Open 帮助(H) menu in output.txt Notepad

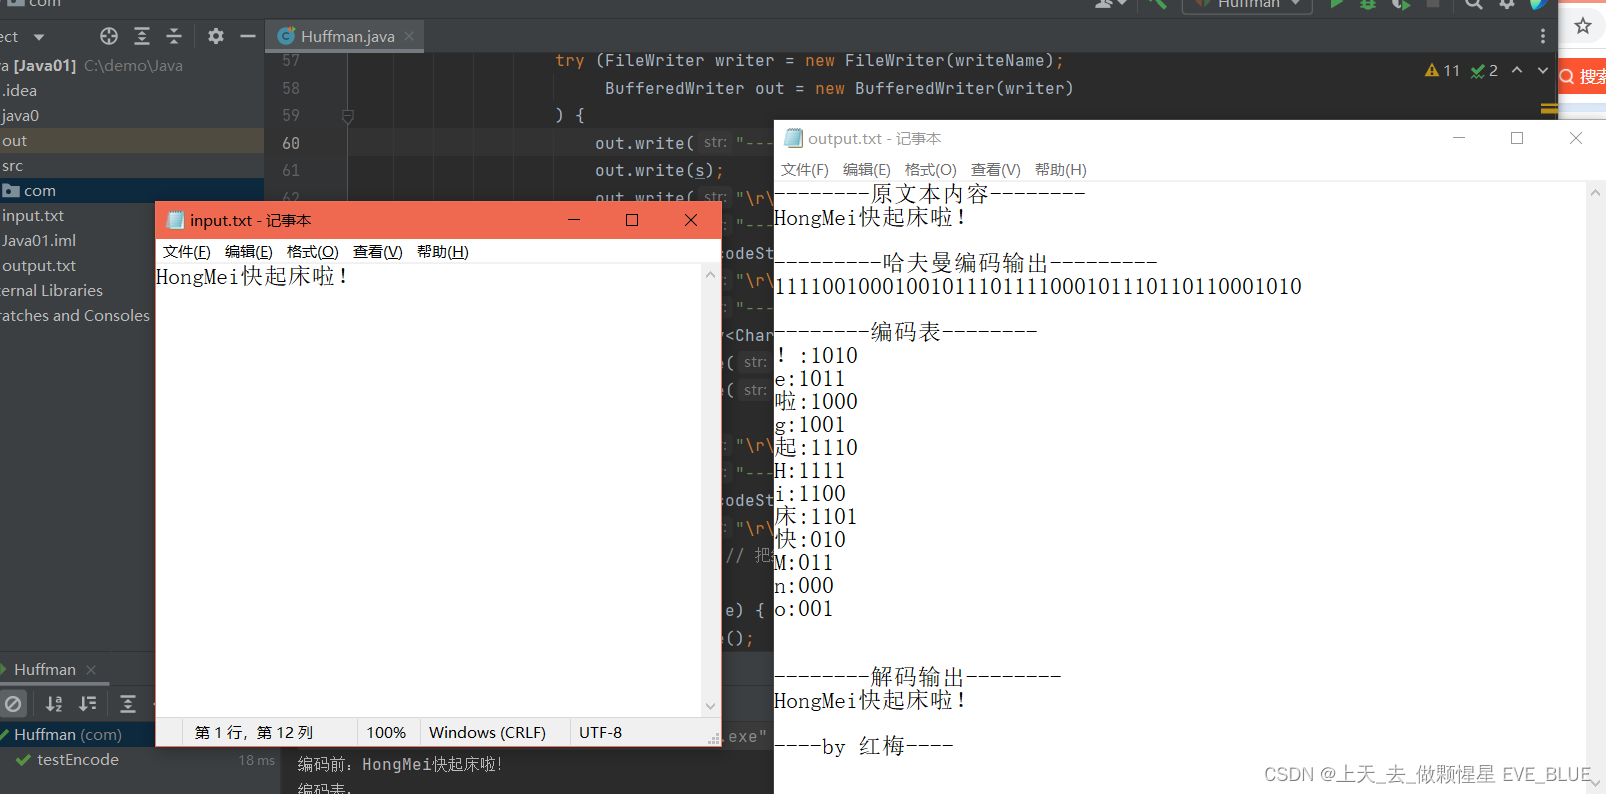click(x=1061, y=170)
